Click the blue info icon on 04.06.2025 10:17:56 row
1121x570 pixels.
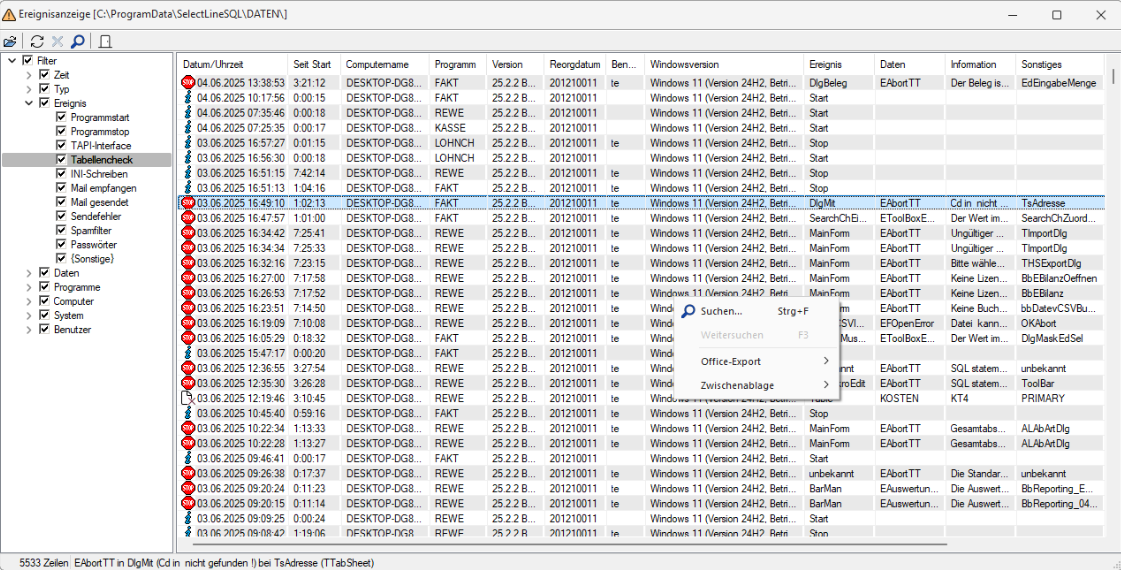187,98
